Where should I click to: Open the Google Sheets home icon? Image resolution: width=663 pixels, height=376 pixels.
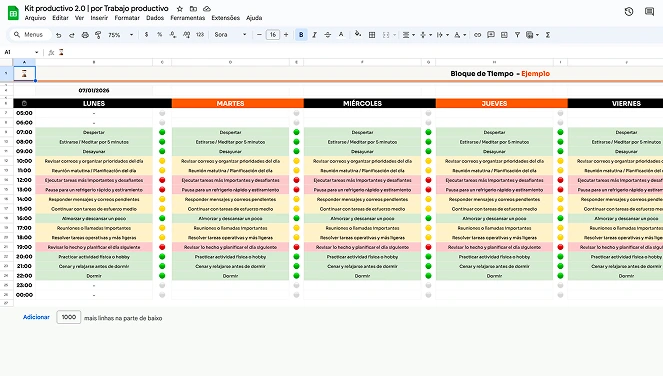click(13, 13)
